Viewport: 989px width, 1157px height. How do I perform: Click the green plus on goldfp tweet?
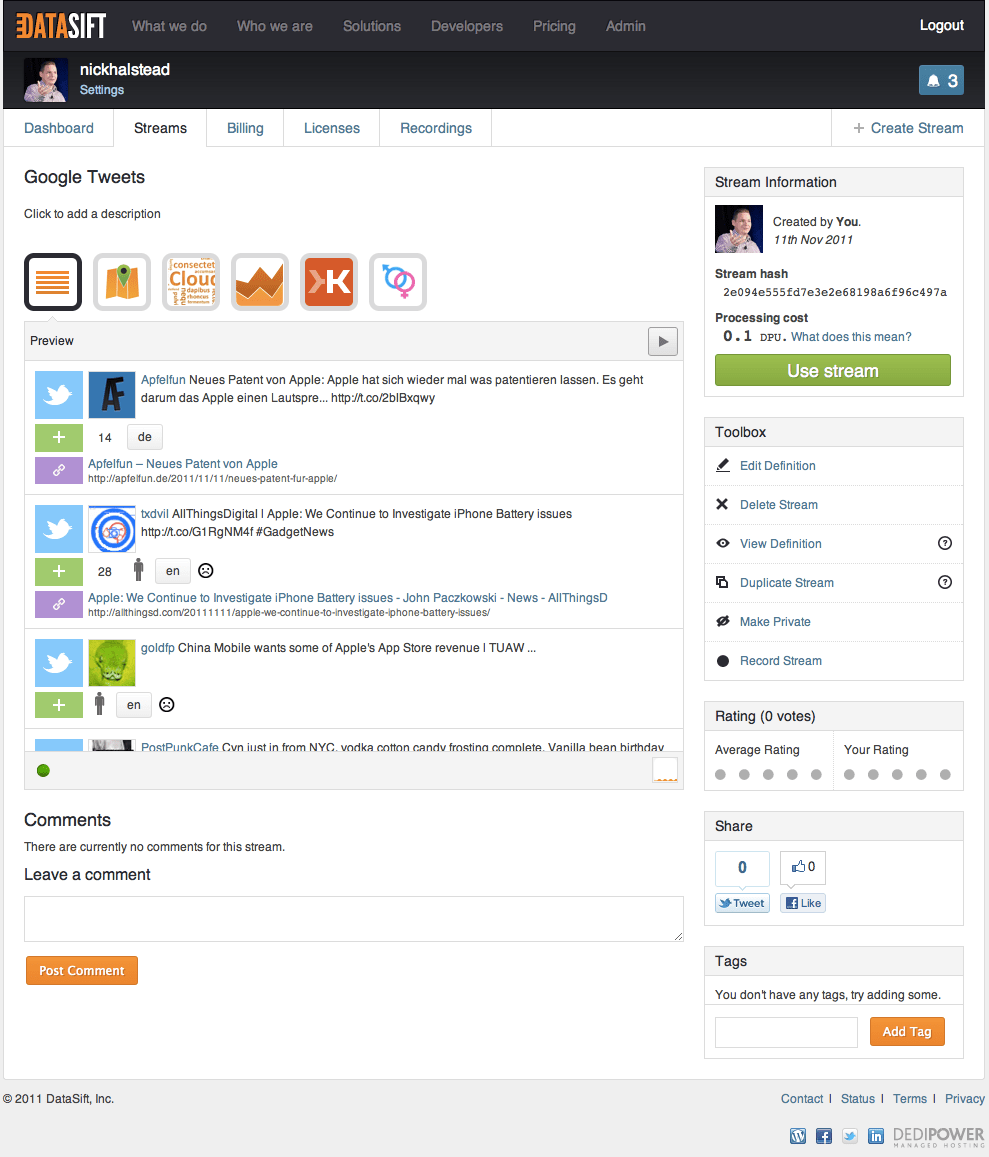click(59, 705)
